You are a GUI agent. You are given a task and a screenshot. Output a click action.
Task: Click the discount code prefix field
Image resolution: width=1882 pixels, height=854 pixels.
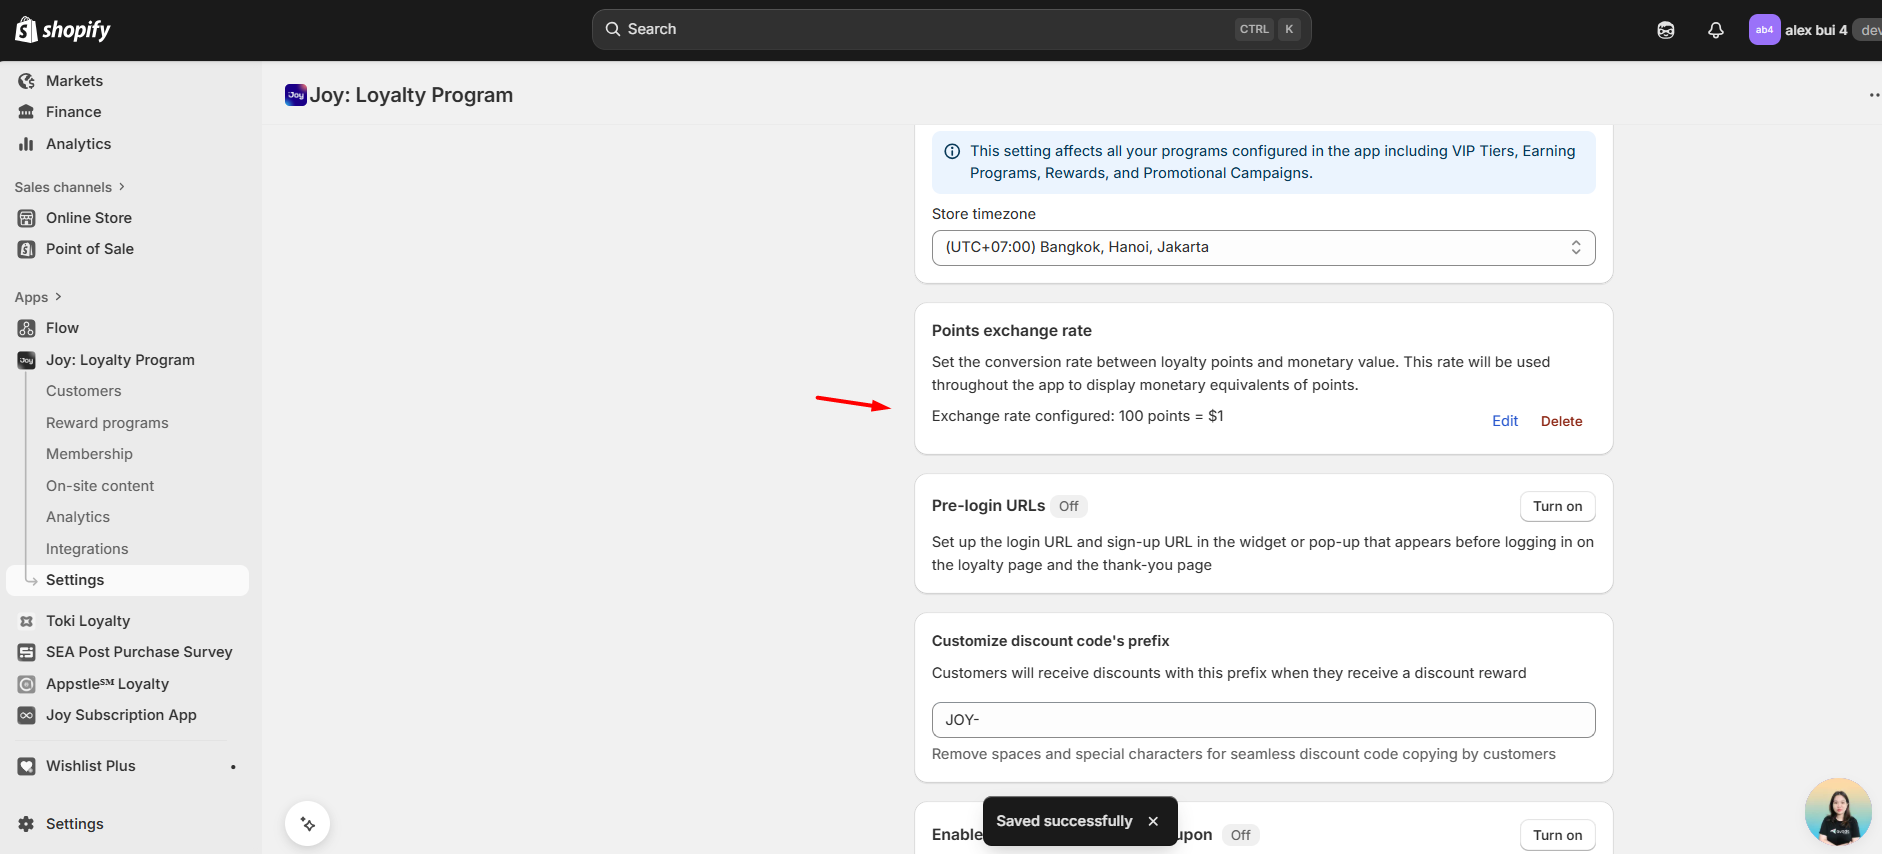click(1262, 720)
